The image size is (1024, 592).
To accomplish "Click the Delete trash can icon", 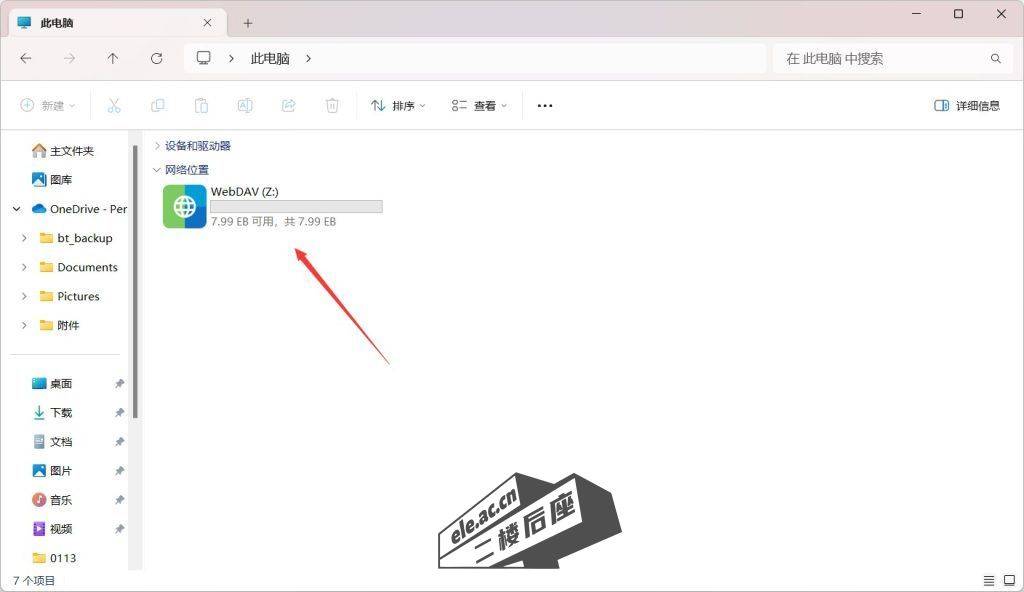I will click(333, 105).
